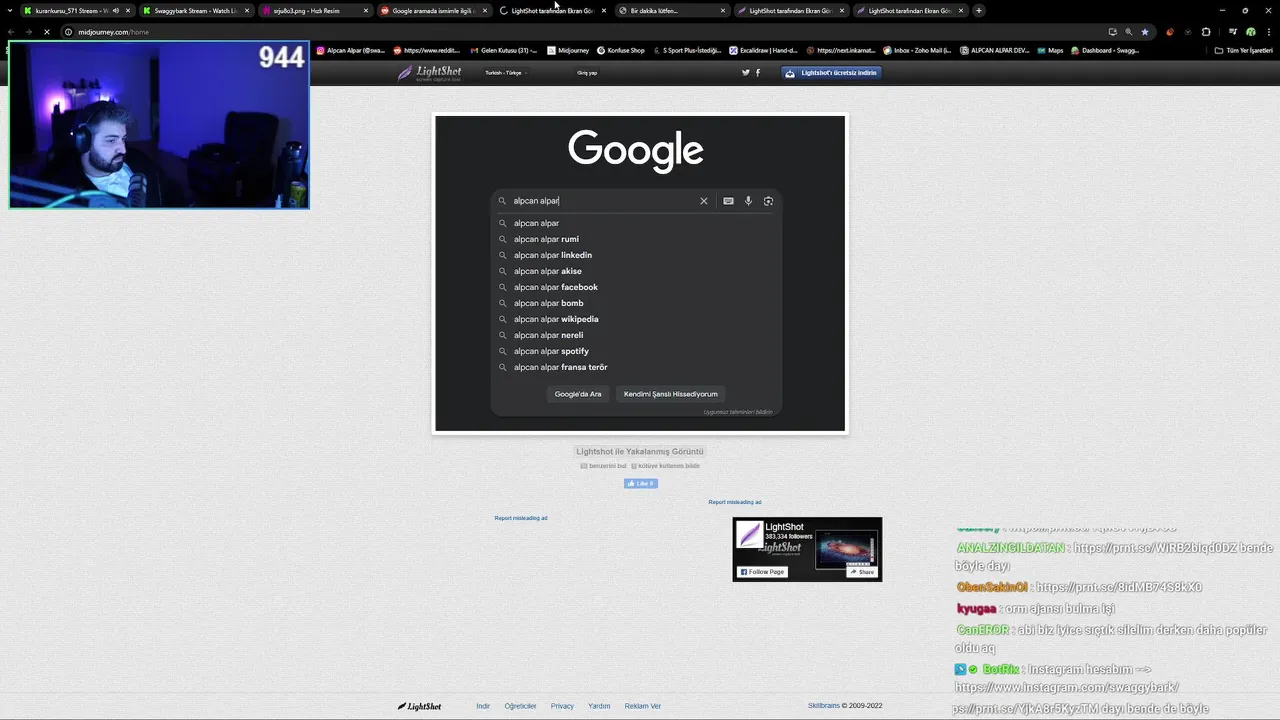Screen dimensions: 1280x720
Task: Open Lightshot's Facebook icon in header
Action: click(x=758, y=73)
